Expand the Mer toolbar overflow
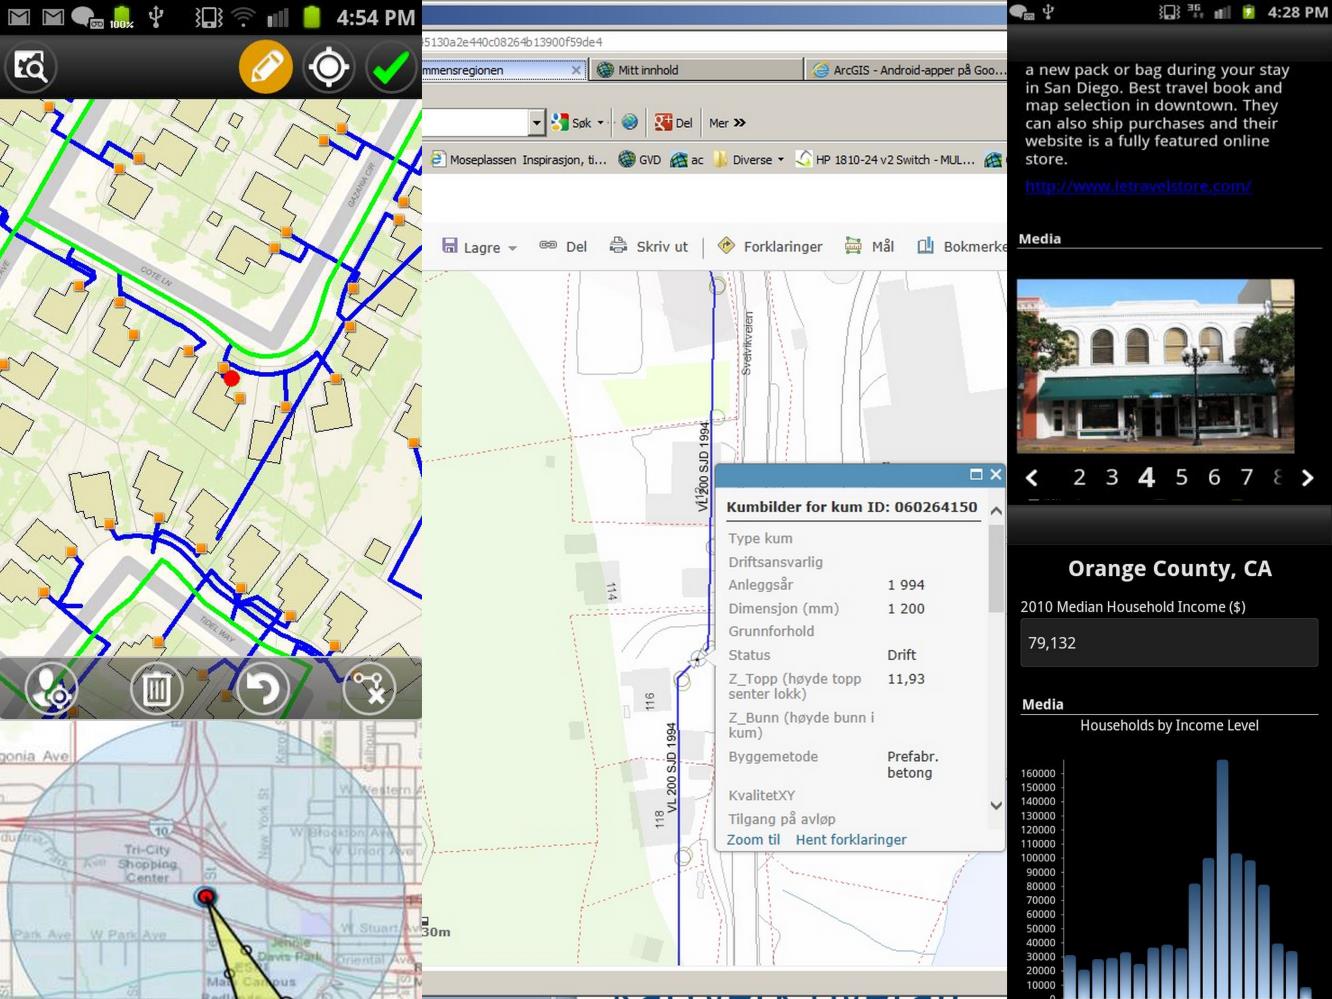This screenshot has height=999, width=1332. [x=727, y=123]
